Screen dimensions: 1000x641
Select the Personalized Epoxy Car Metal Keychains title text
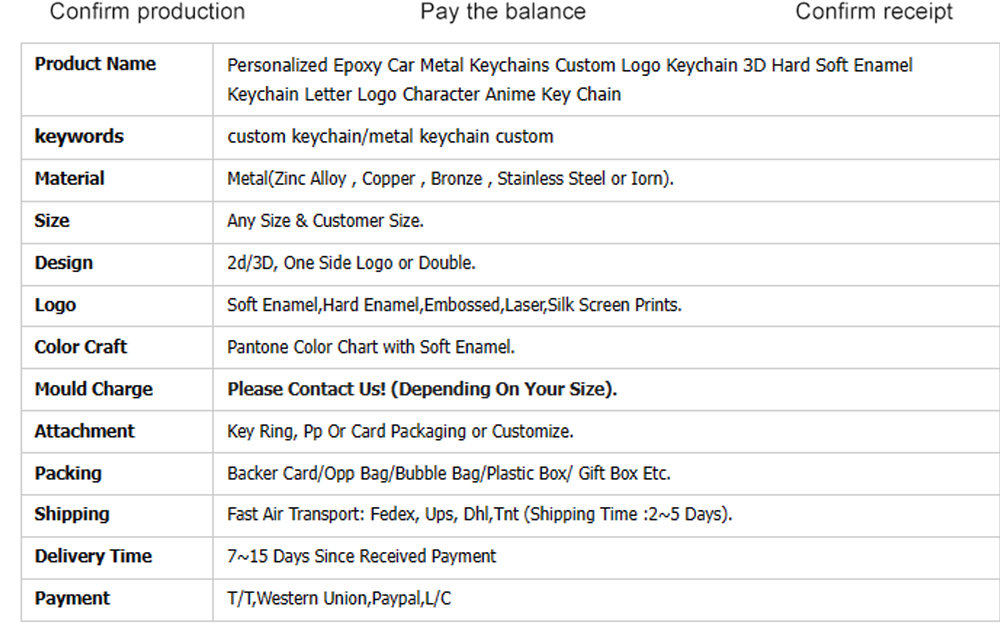pos(570,80)
